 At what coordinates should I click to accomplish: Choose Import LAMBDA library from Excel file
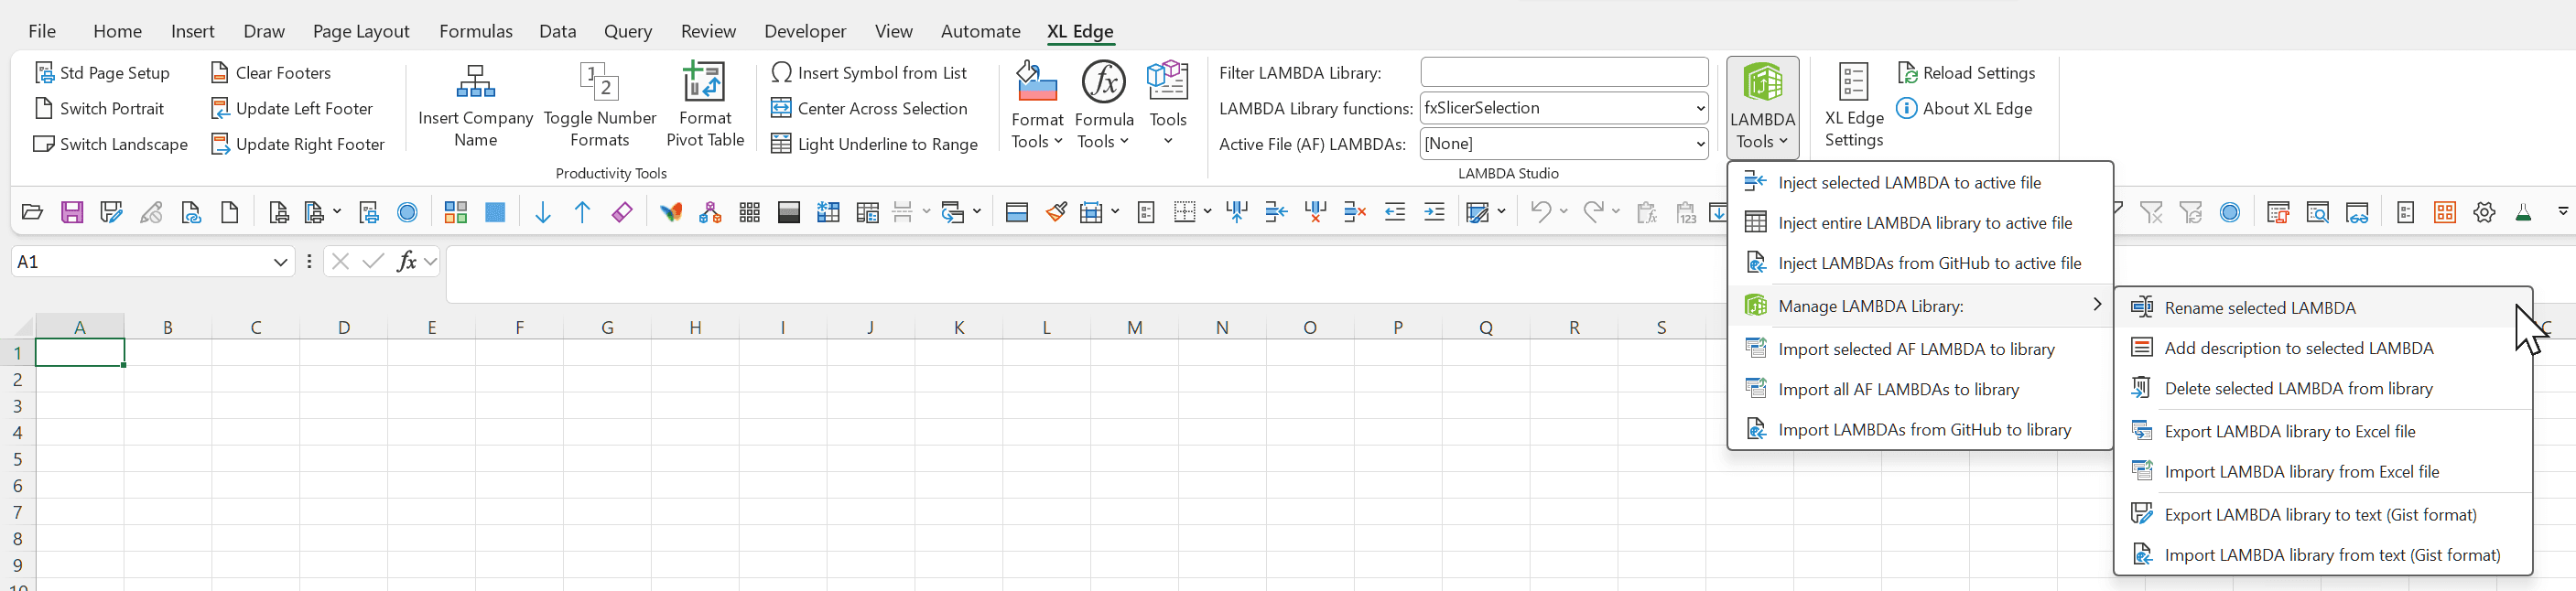coord(2323,471)
